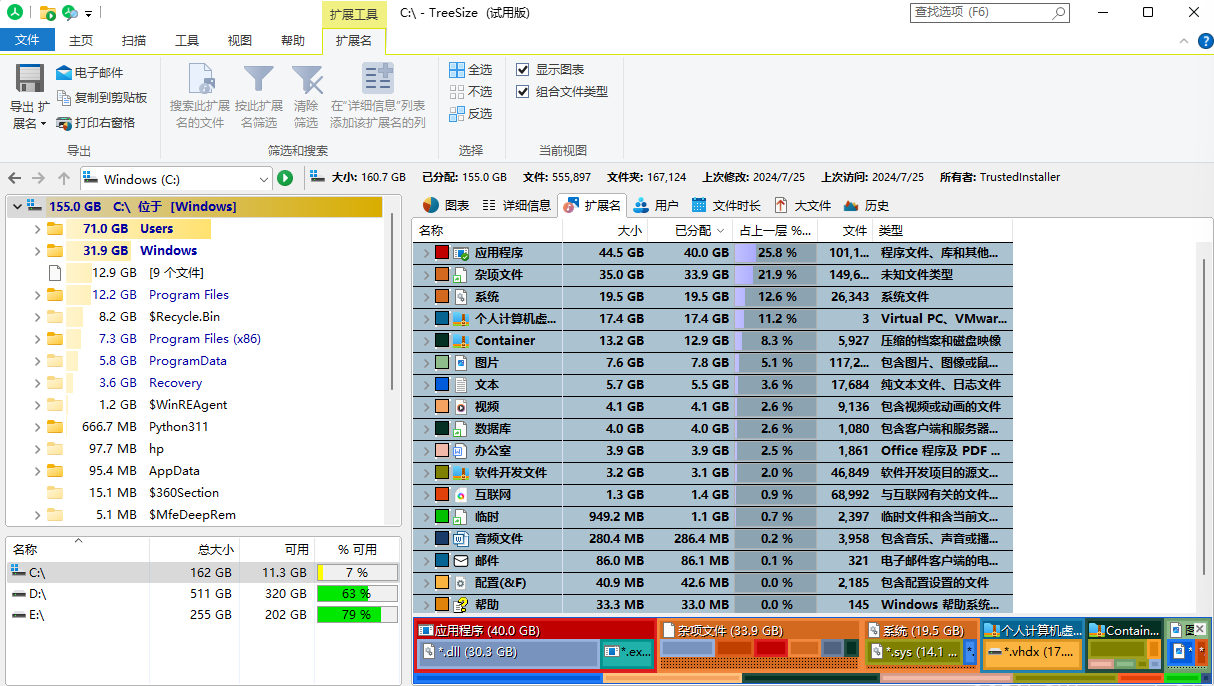
Task: Click the blue 文件 button
Action: tap(27, 40)
